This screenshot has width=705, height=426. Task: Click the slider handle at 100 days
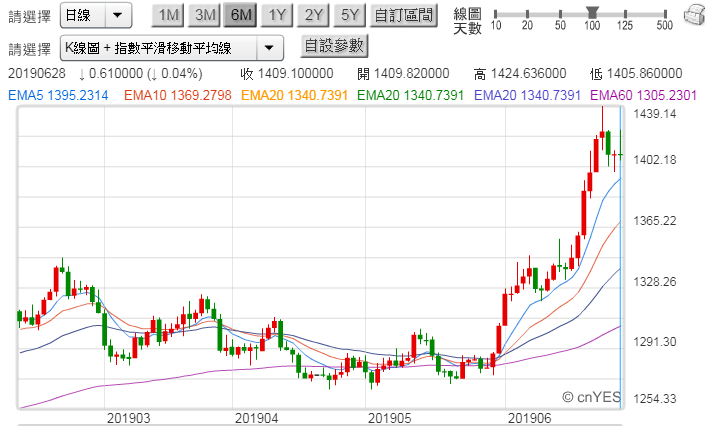coord(592,12)
